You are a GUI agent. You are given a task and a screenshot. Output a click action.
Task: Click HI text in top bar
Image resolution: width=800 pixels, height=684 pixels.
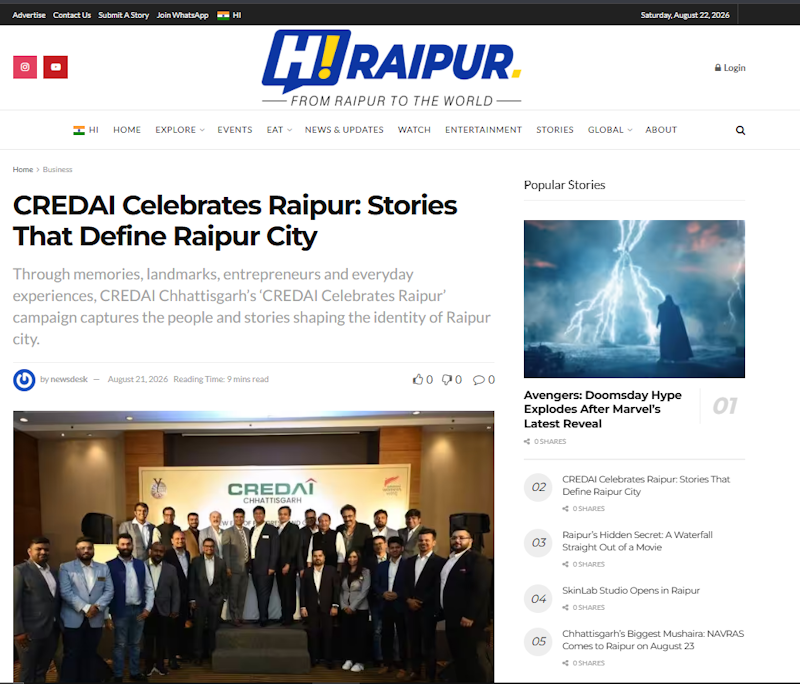(237, 15)
